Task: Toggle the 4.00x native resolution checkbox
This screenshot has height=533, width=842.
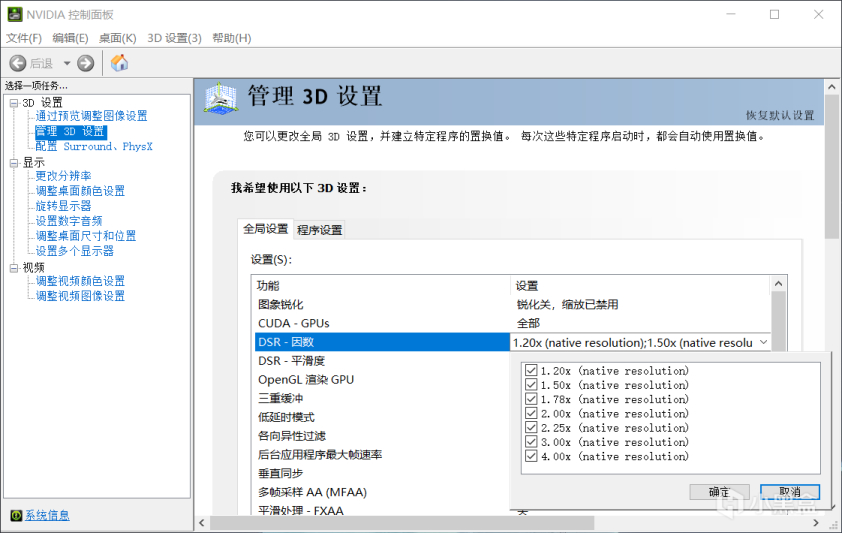Action: (531, 456)
